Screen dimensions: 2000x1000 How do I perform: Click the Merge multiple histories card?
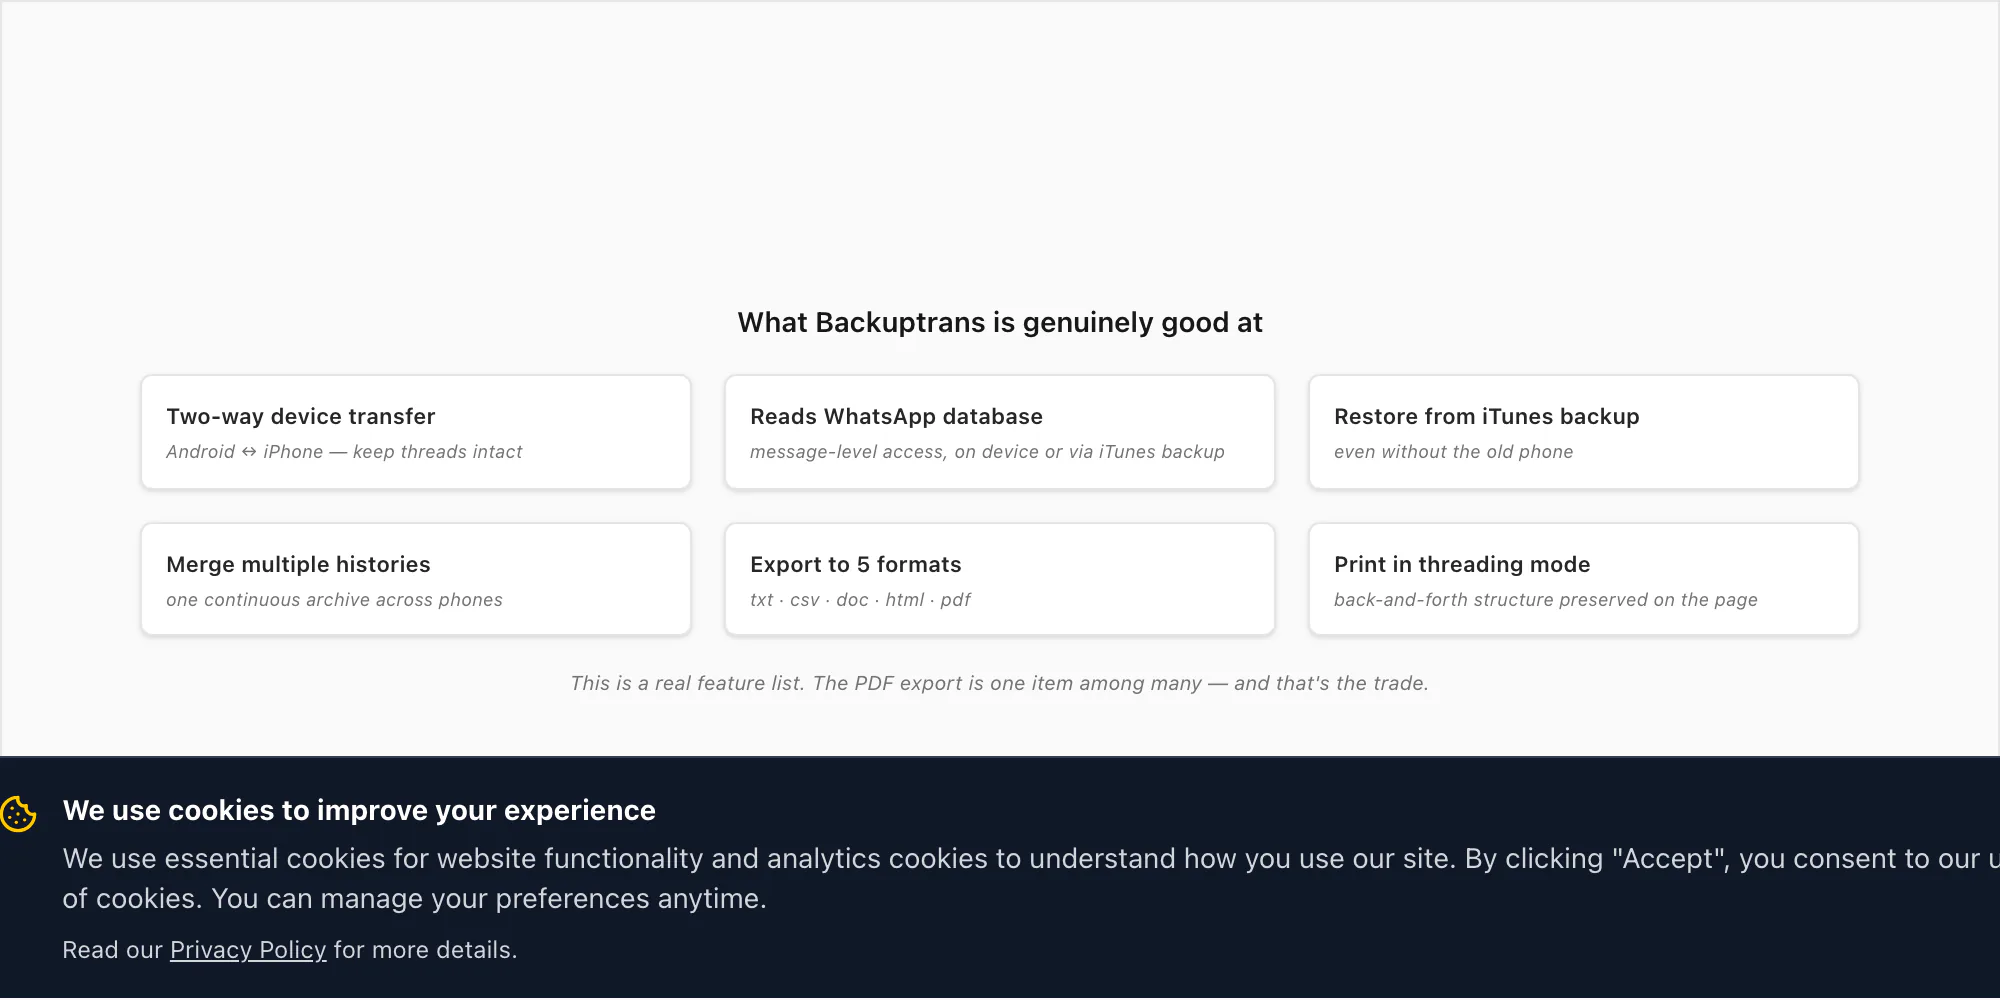(x=416, y=579)
